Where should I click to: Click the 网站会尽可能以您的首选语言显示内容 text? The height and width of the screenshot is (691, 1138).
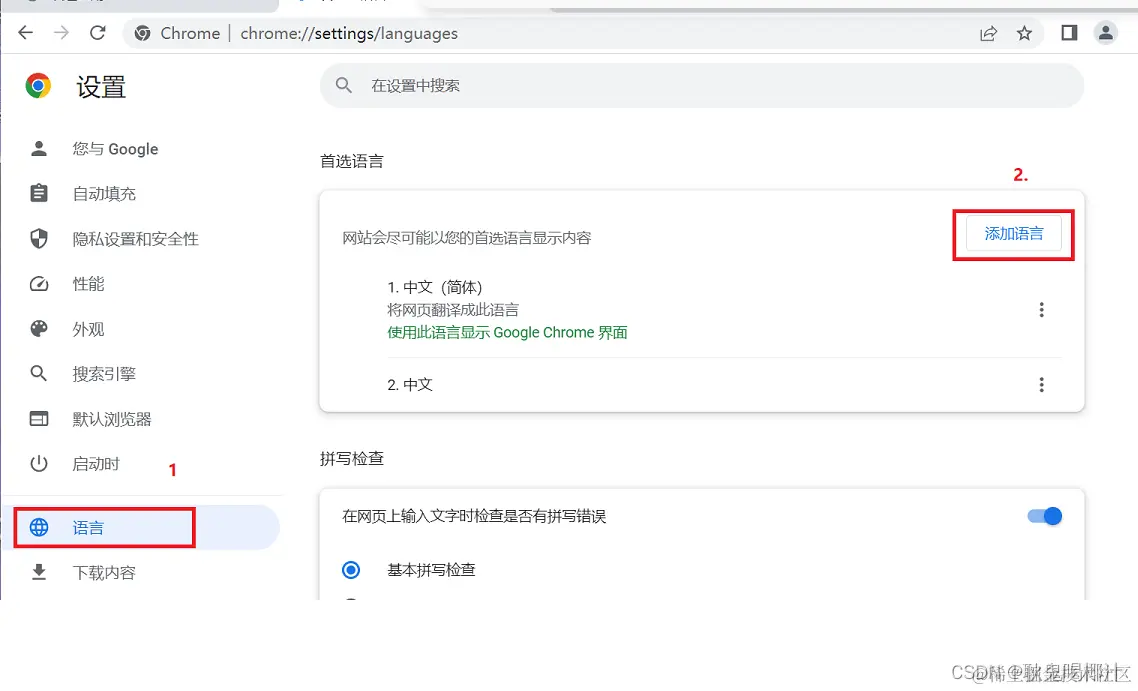(x=467, y=238)
